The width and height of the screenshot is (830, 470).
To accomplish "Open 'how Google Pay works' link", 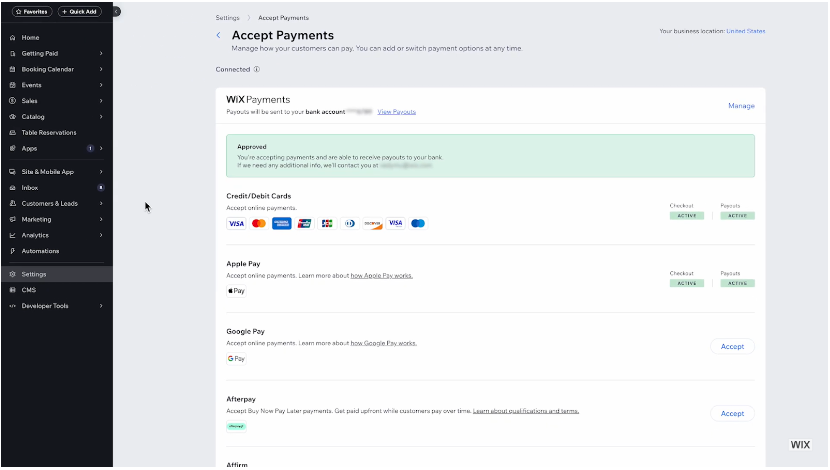I will coord(384,344).
